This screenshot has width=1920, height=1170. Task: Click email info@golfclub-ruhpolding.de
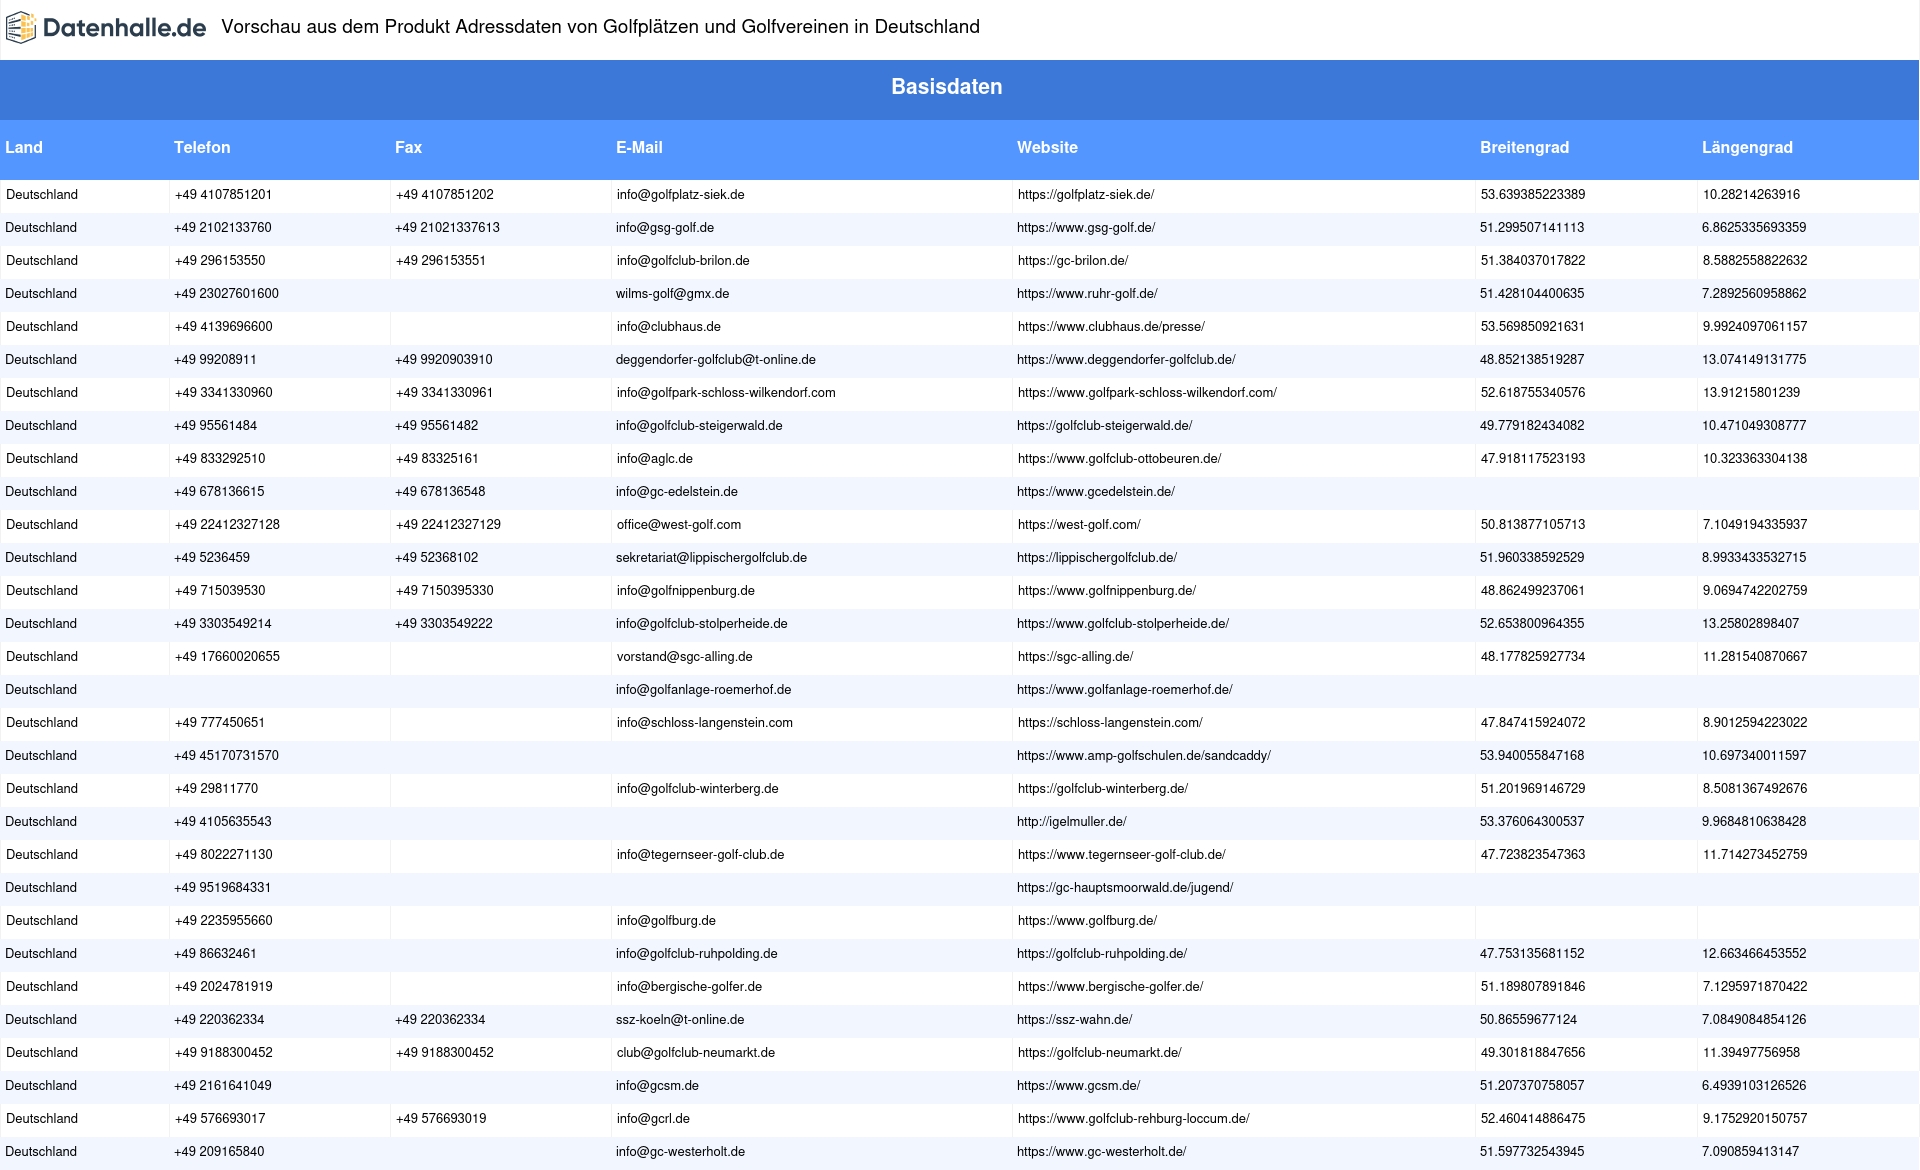(x=697, y=954)
